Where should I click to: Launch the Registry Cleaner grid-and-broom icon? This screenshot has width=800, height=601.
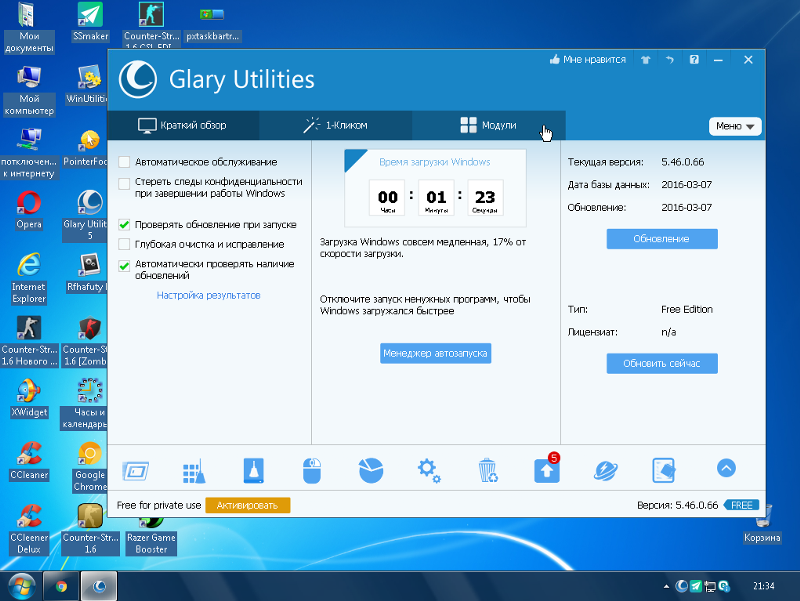(194, 470)
